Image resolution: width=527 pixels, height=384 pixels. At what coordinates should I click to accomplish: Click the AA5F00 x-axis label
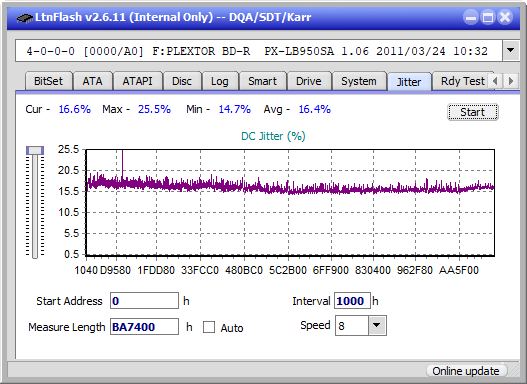pyautogui.click(x=459, y=270)
